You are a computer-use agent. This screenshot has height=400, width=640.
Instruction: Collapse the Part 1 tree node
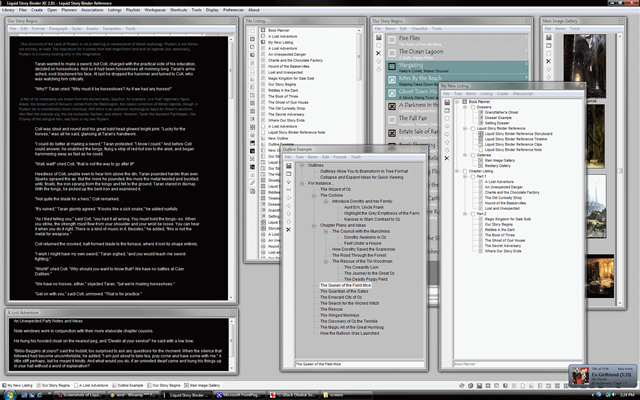coord(465,177)
